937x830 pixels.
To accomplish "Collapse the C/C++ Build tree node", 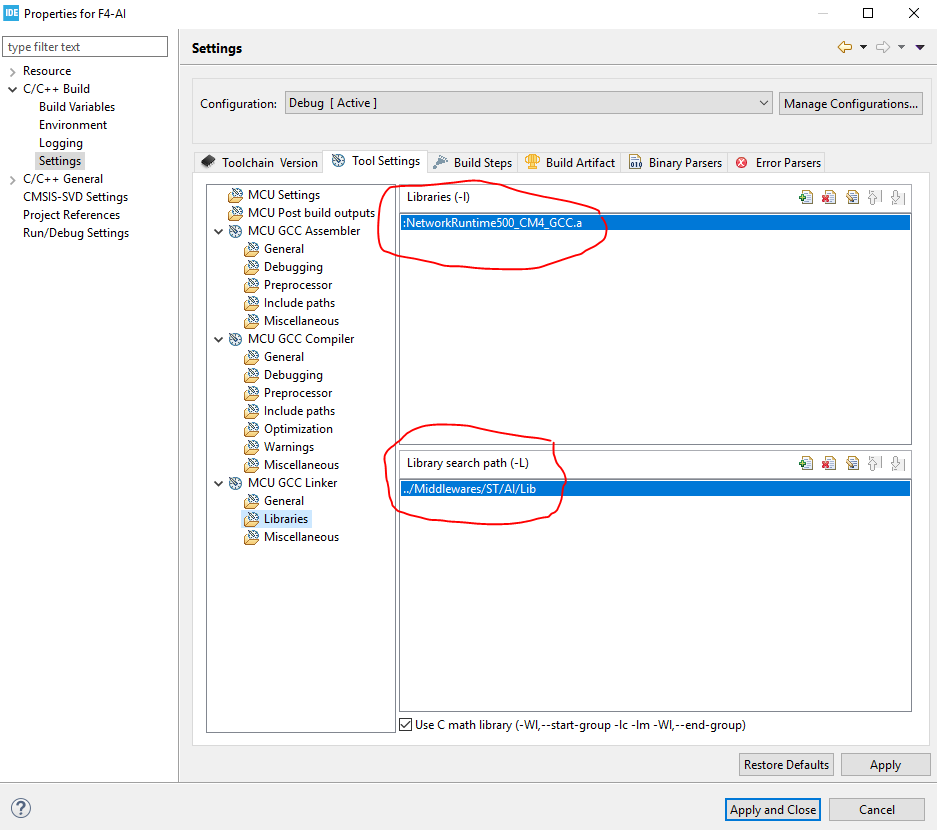I will pos(13,89).
